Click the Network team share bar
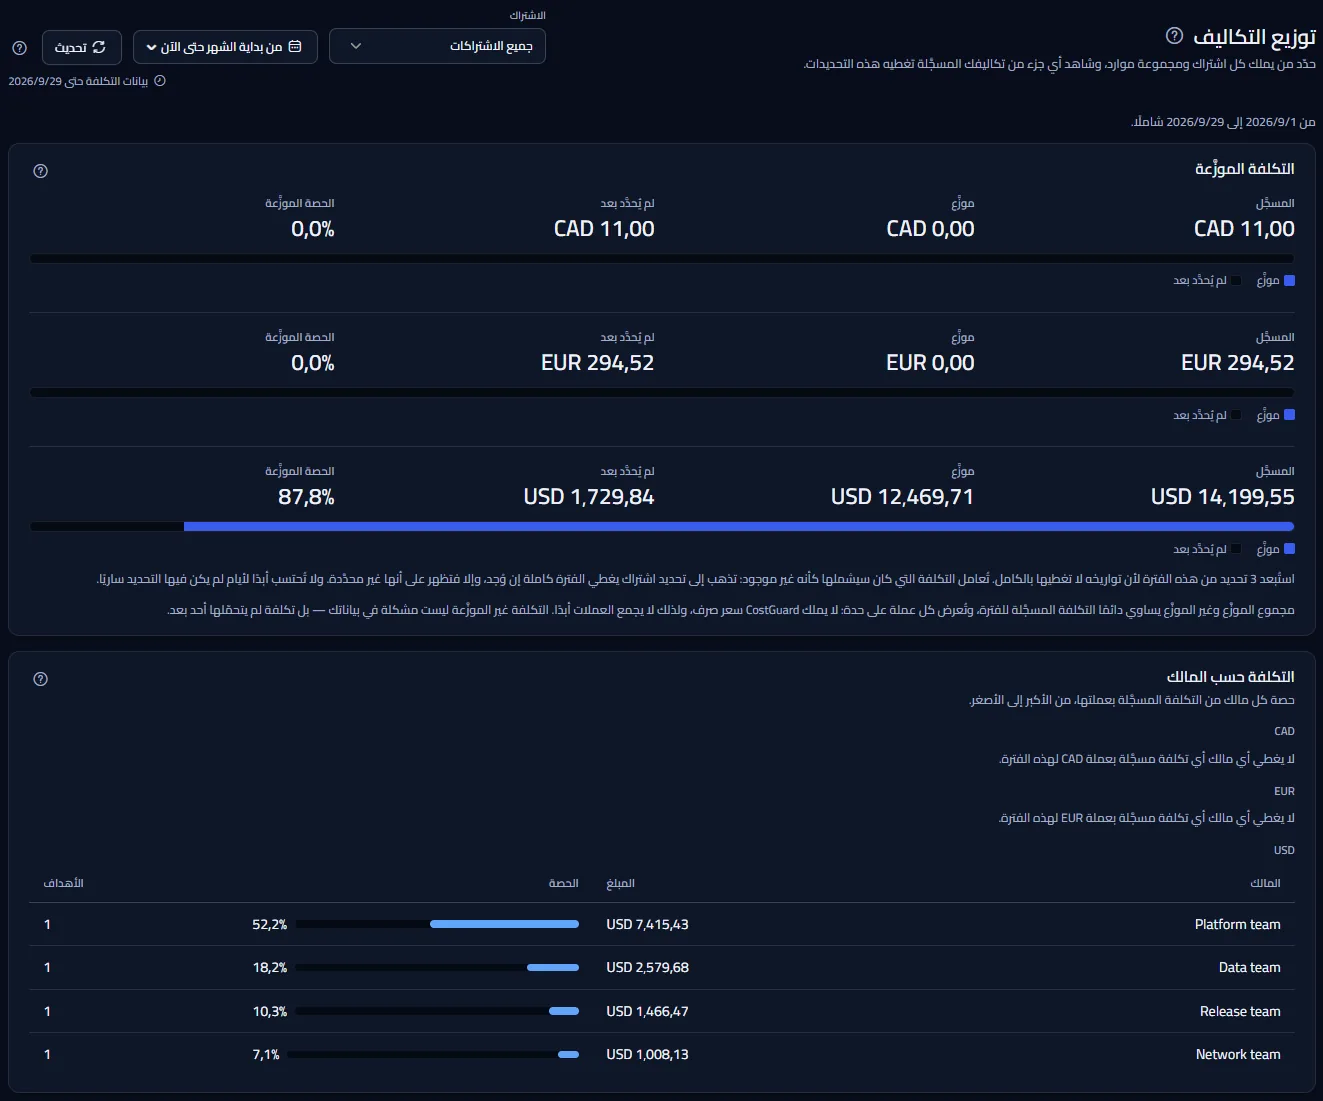 [433, 1054]
